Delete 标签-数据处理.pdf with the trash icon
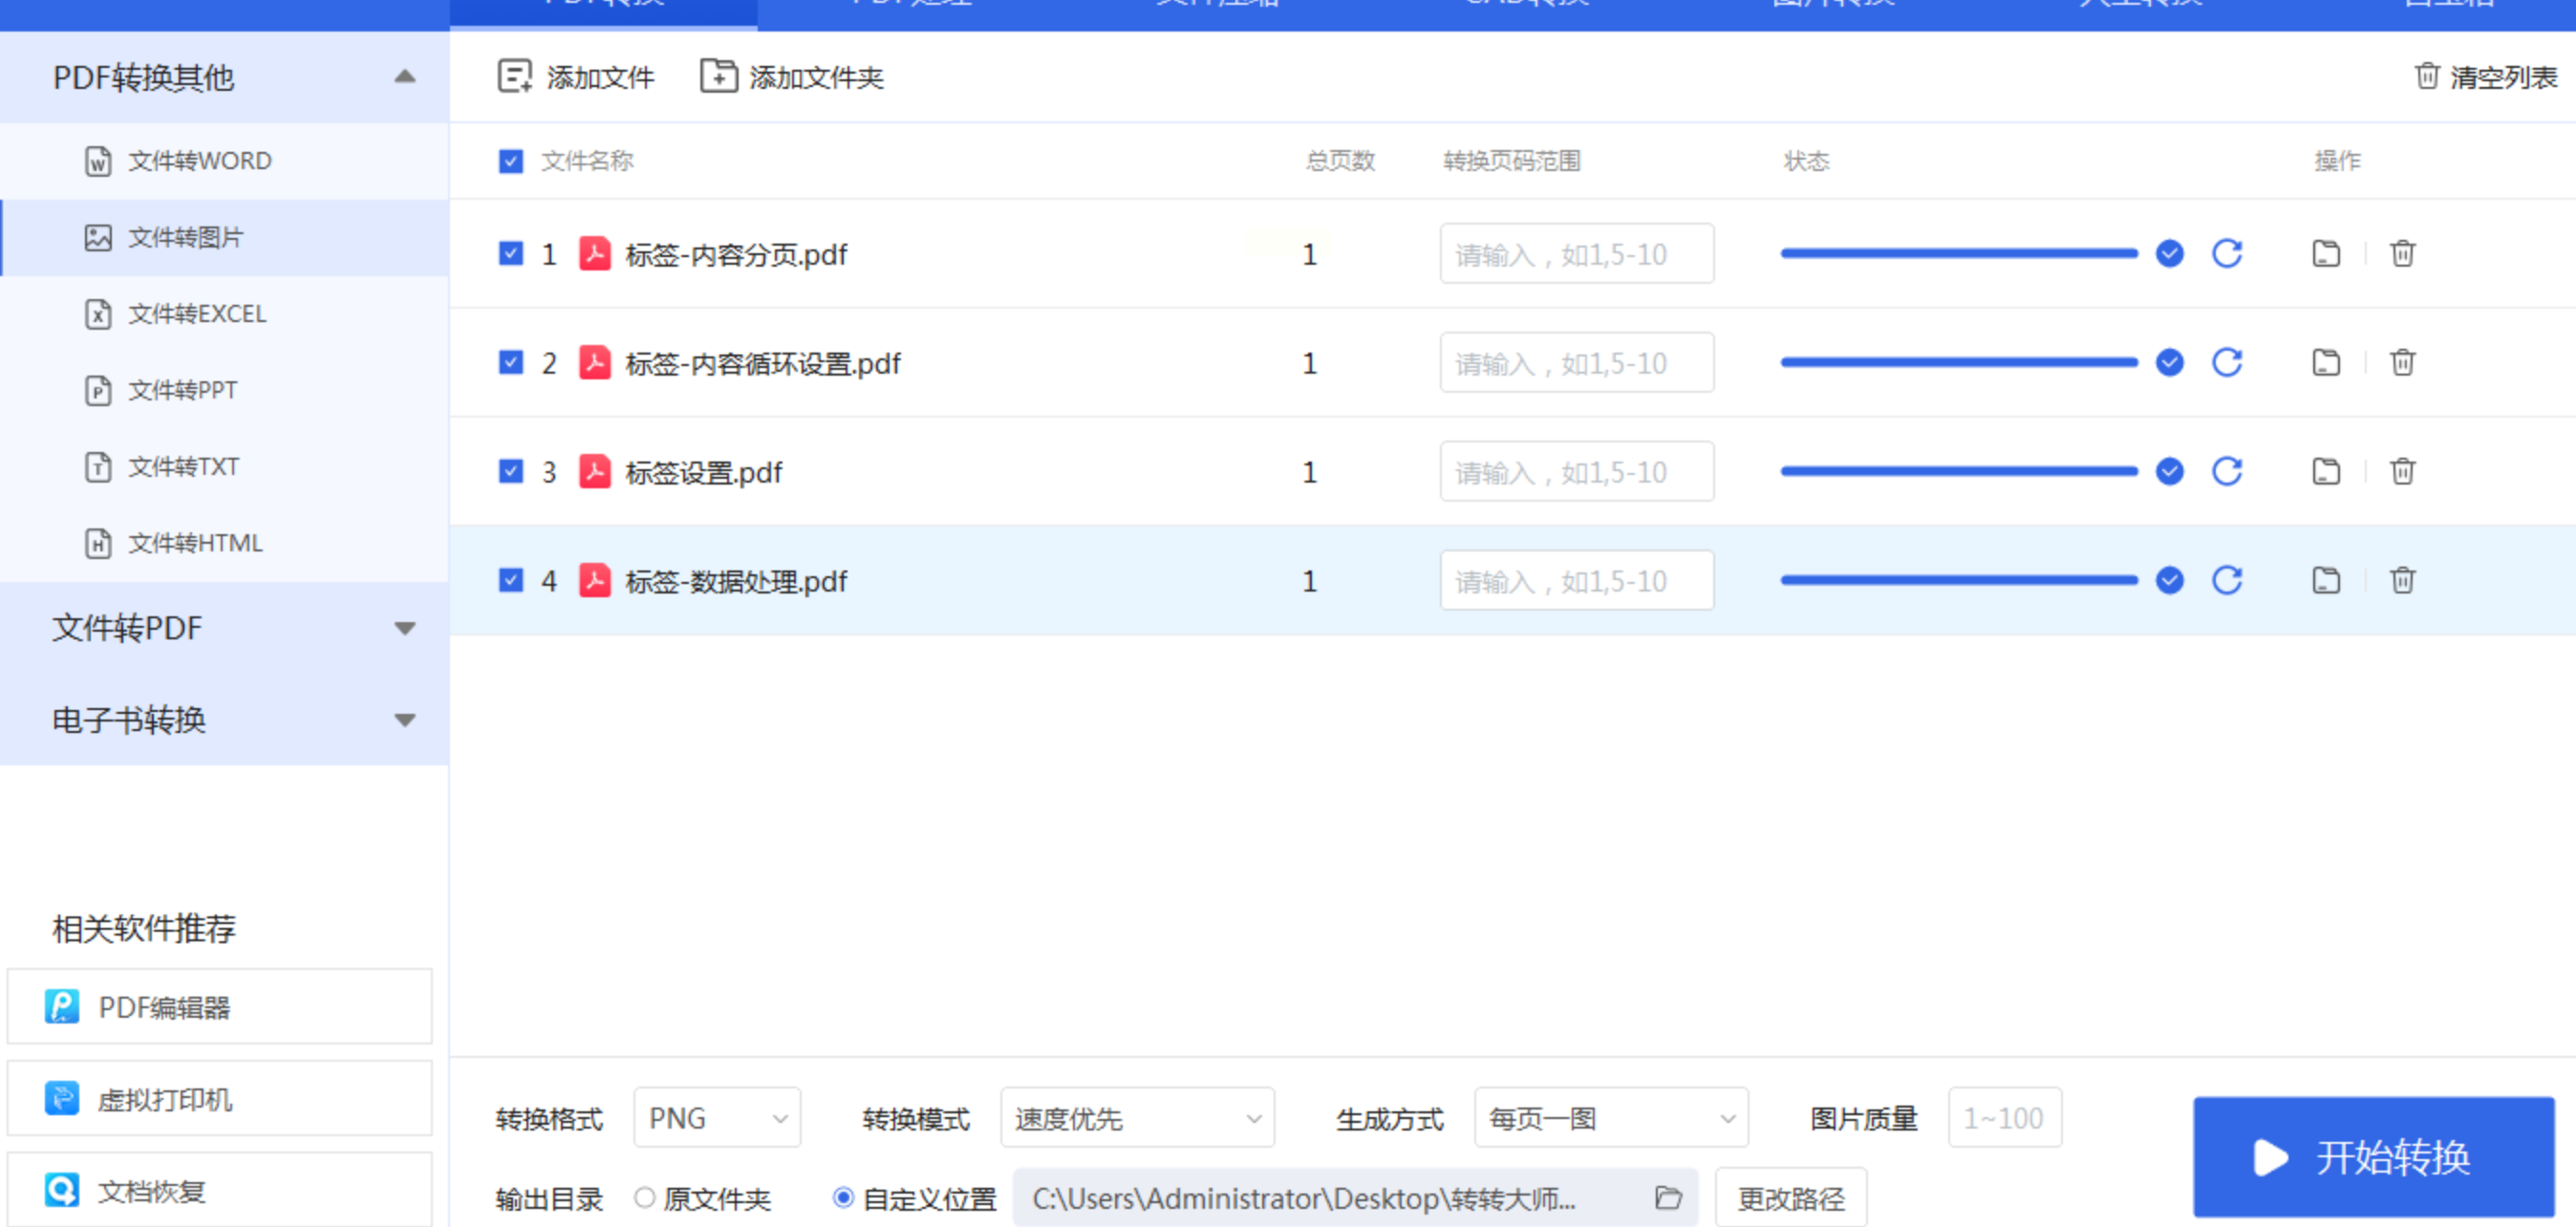Viewport: 2576px width, 1227px height. [x=2402, y=580]
